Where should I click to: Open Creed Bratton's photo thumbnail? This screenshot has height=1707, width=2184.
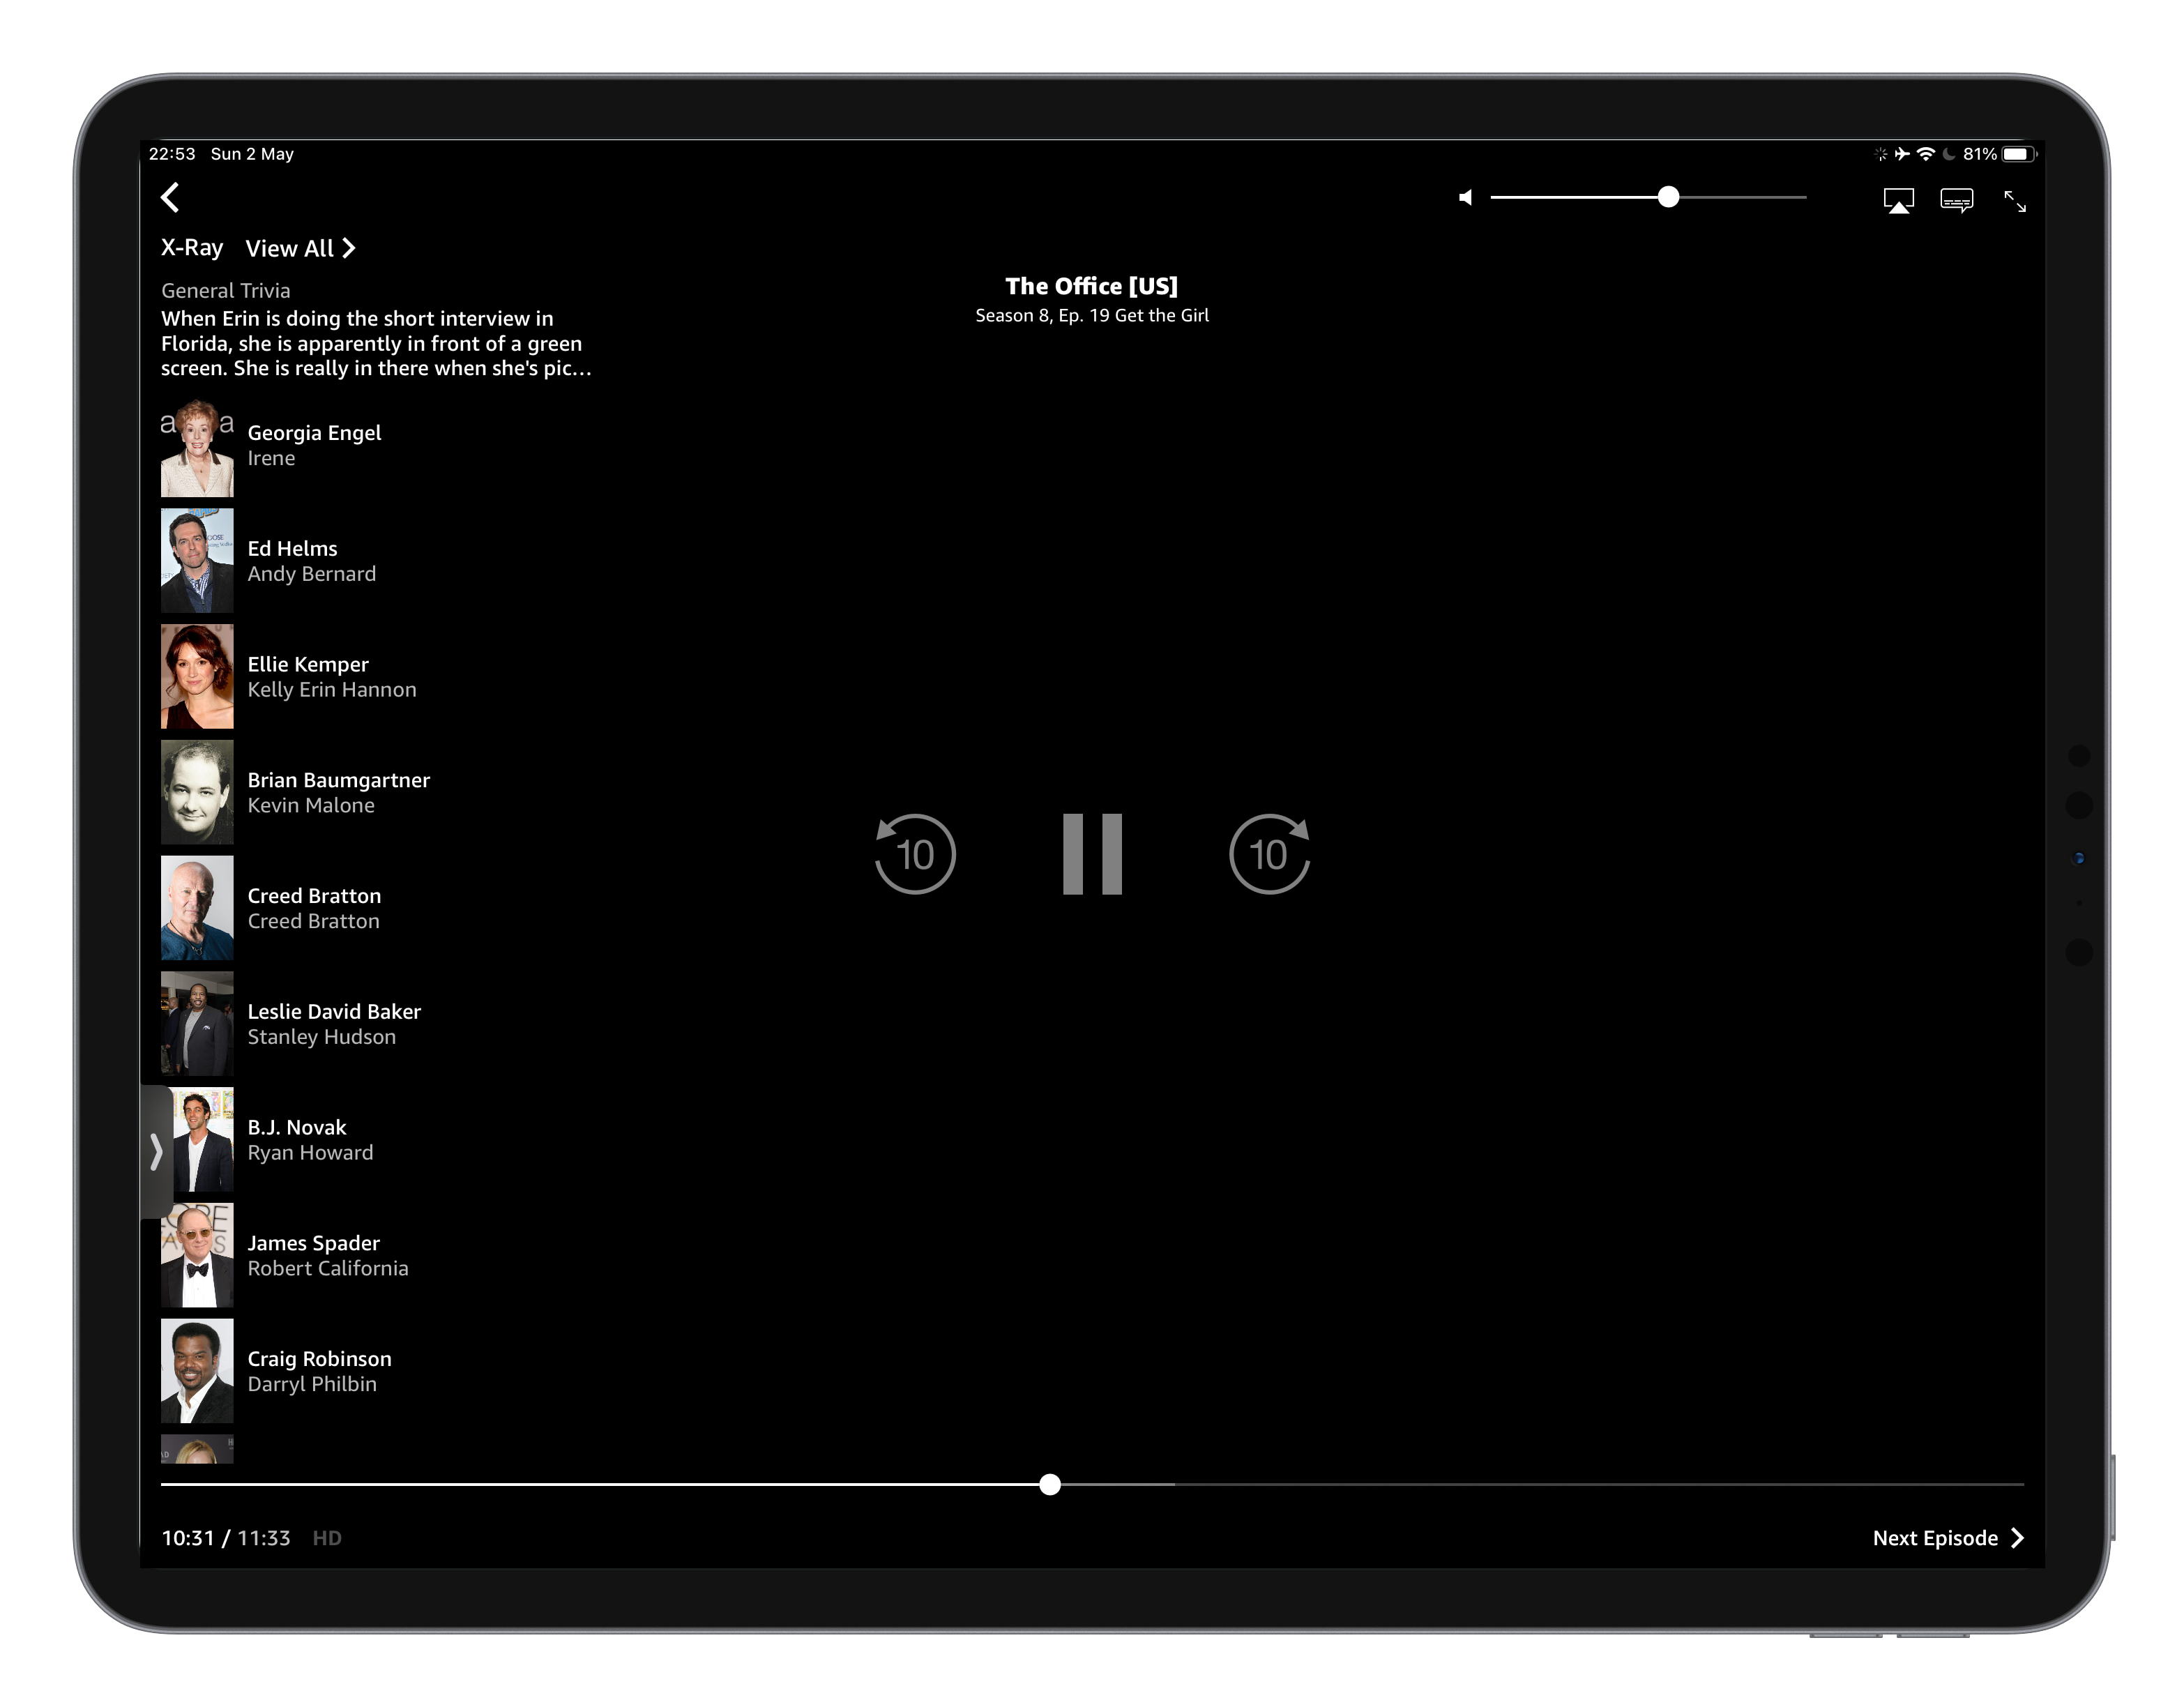pos(197,908)
